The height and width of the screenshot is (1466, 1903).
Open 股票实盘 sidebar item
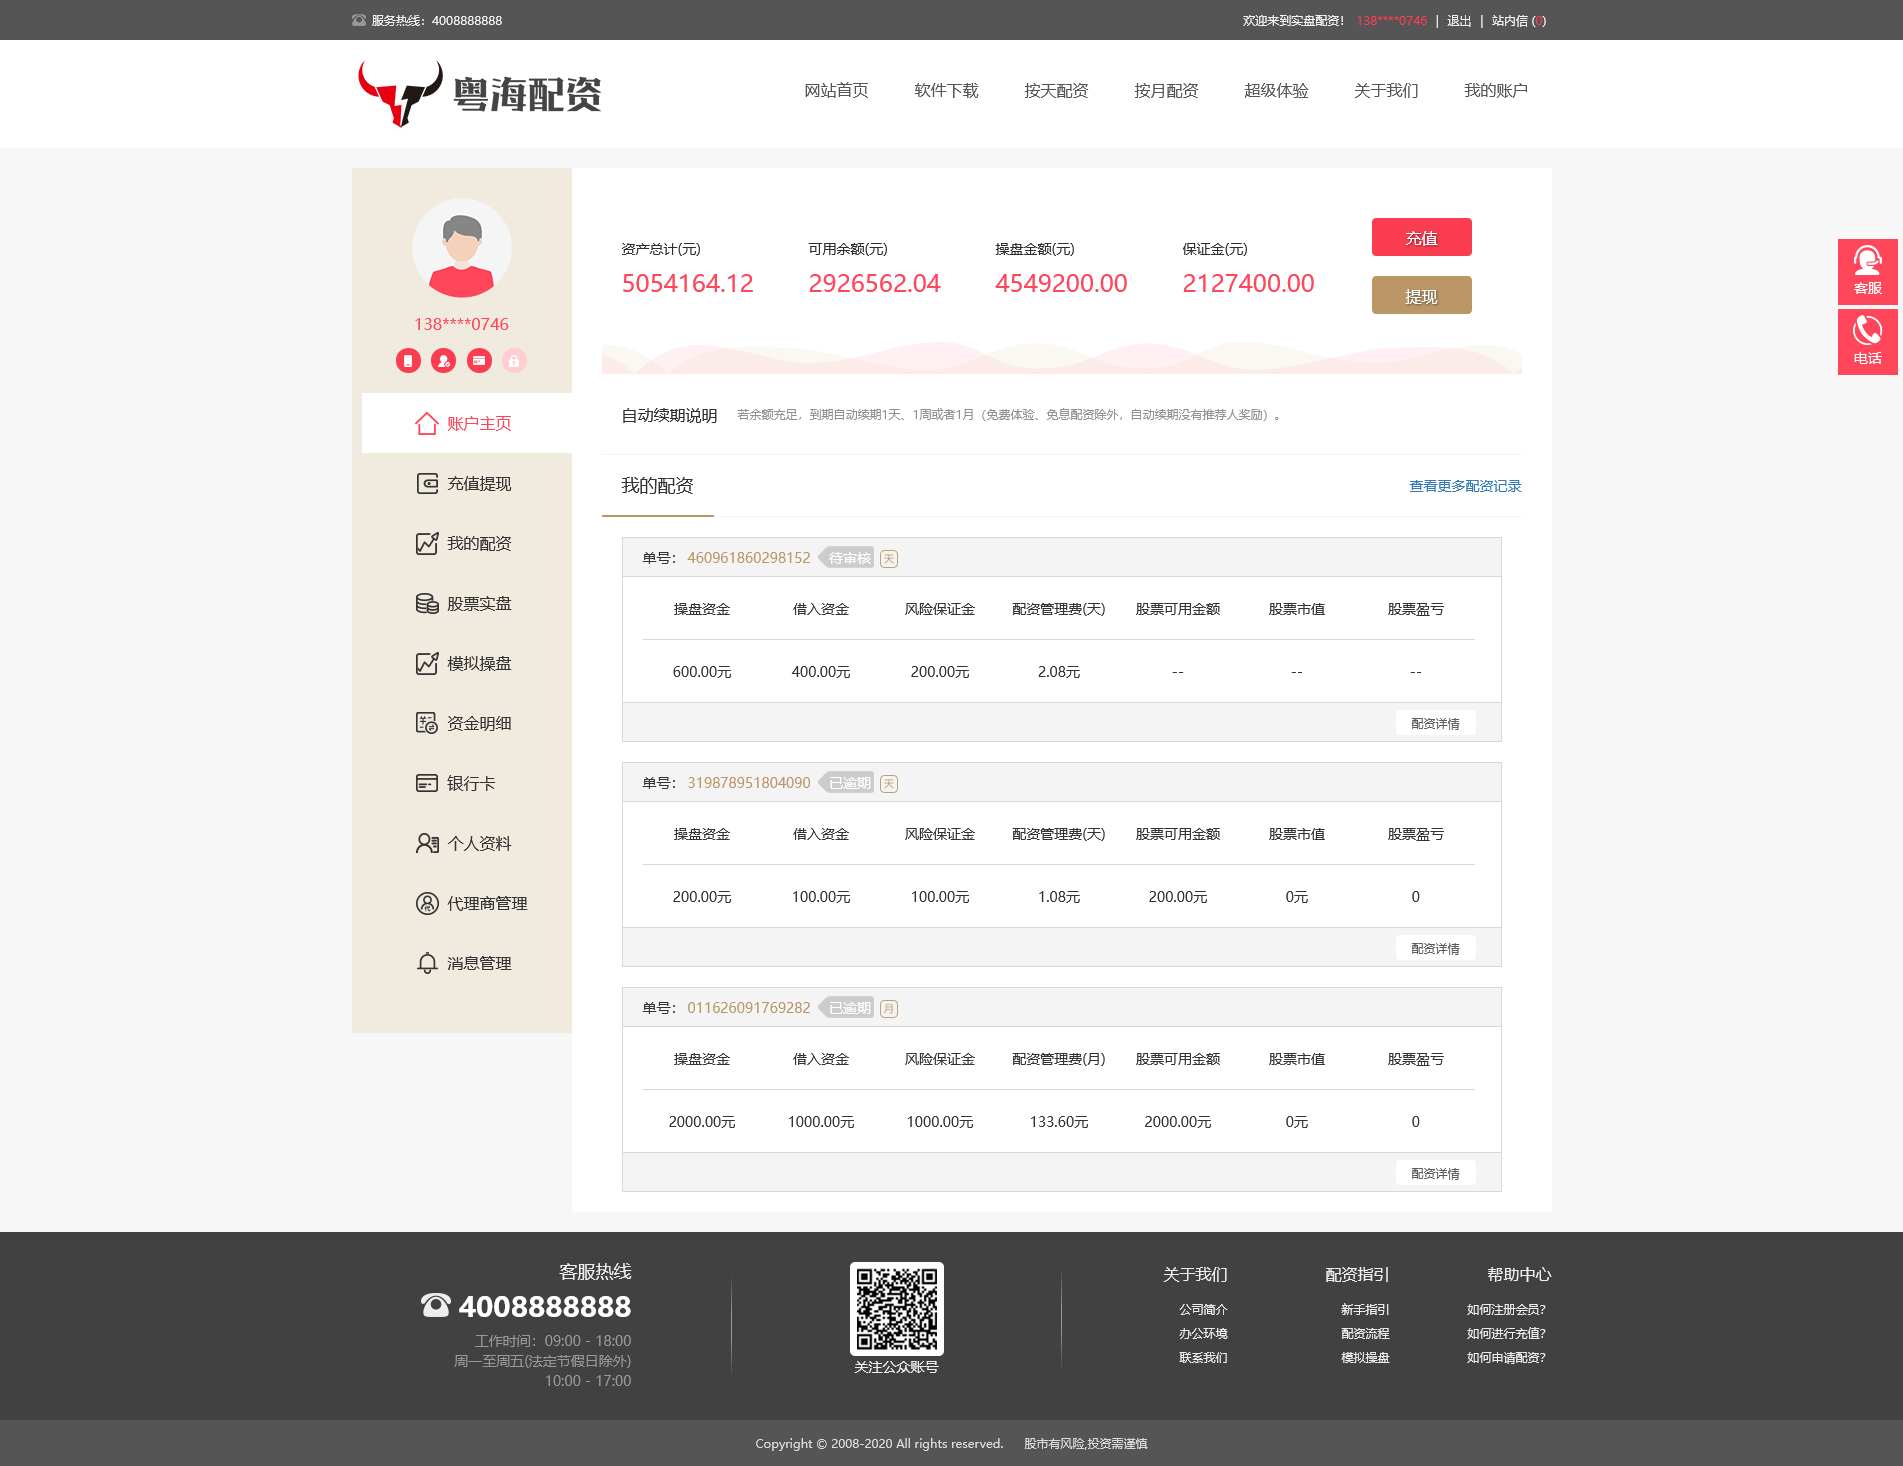(x=467, y=603)
